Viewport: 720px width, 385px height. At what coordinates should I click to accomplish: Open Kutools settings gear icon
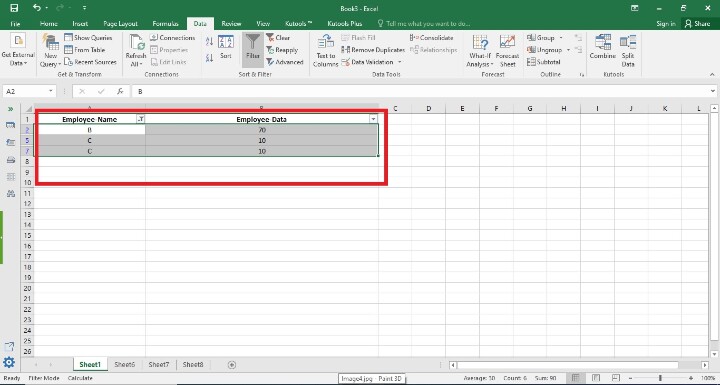pos(9,362)
